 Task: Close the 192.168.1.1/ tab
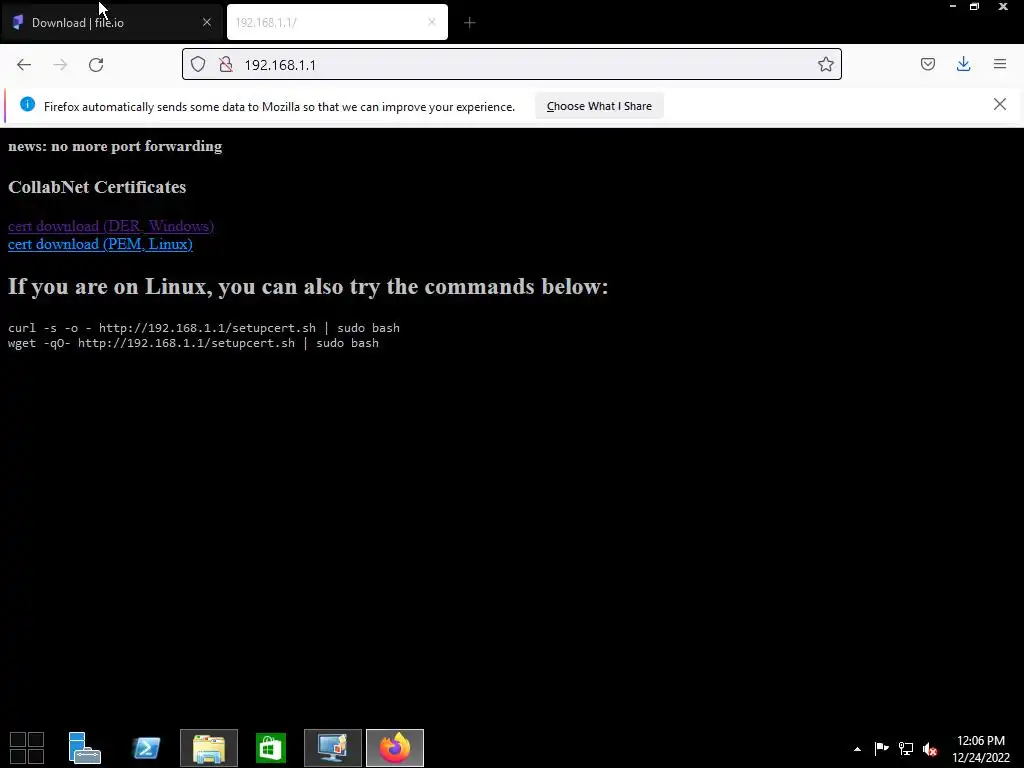point(432,22)
